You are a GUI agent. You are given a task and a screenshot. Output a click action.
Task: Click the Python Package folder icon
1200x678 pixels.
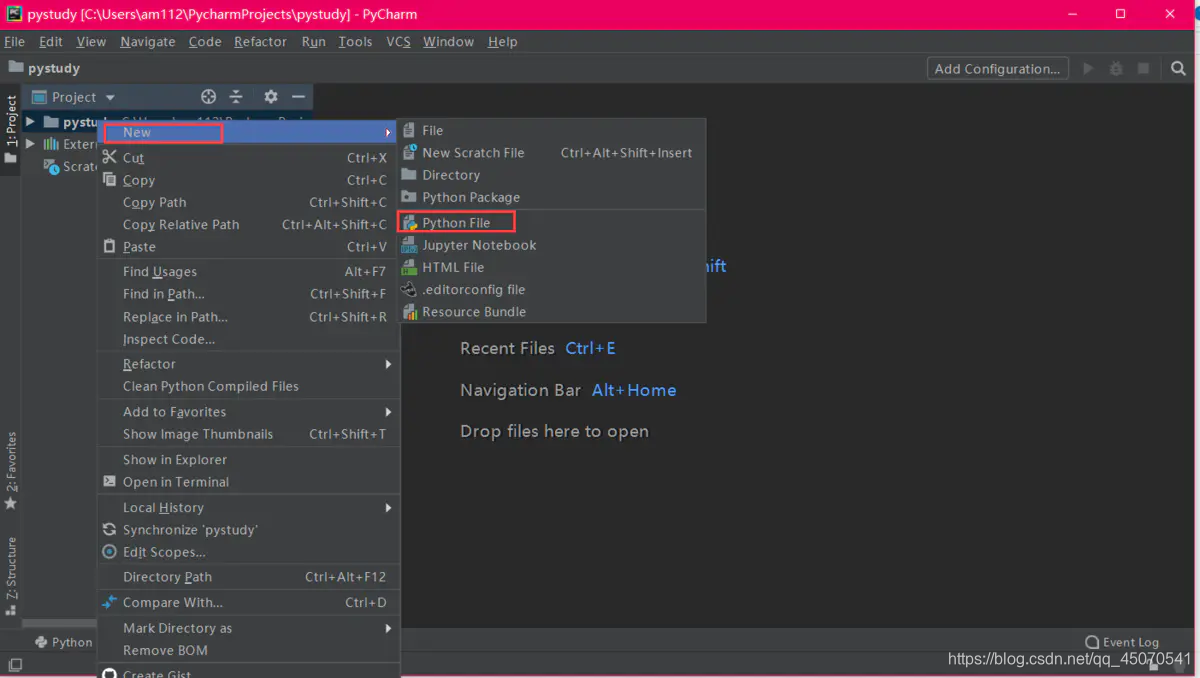(x=409, y=197)
